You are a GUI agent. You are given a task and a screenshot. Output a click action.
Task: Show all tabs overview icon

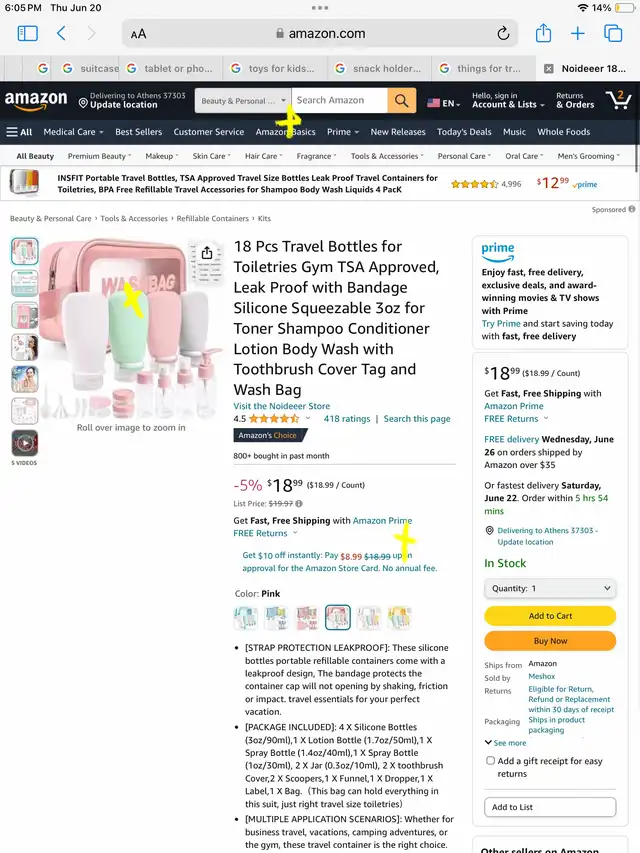click(613, 34)
